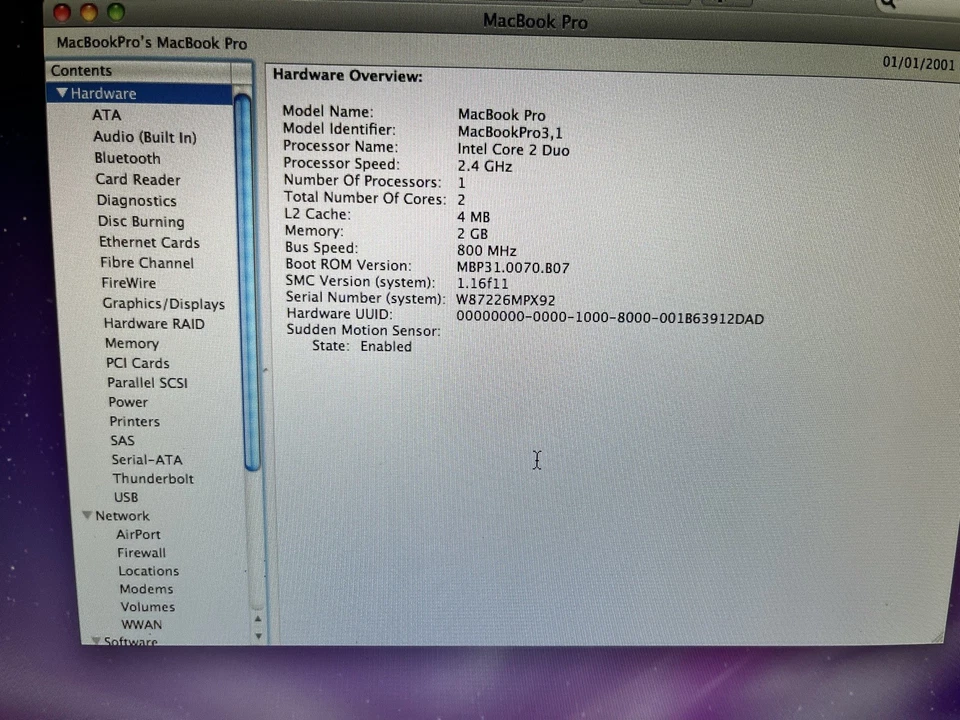Open the Bluetooth hardware section
The image size is (960, 720).
tap(127, 158)
